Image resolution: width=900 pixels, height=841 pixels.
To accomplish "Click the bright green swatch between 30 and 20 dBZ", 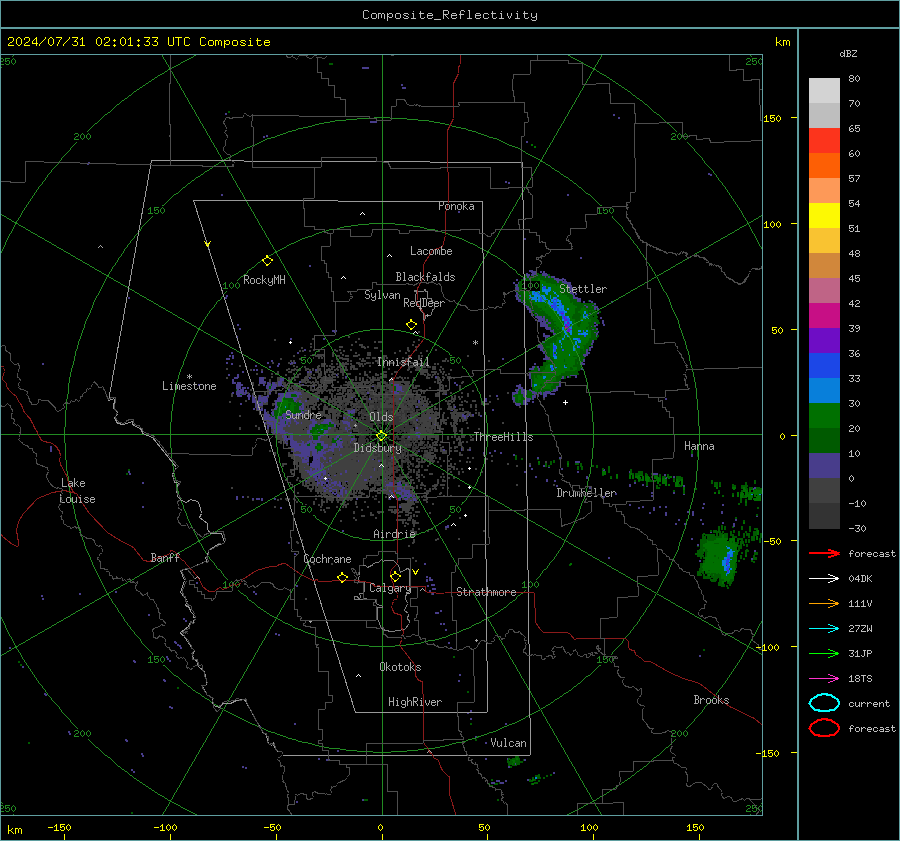I will (824, 416).
